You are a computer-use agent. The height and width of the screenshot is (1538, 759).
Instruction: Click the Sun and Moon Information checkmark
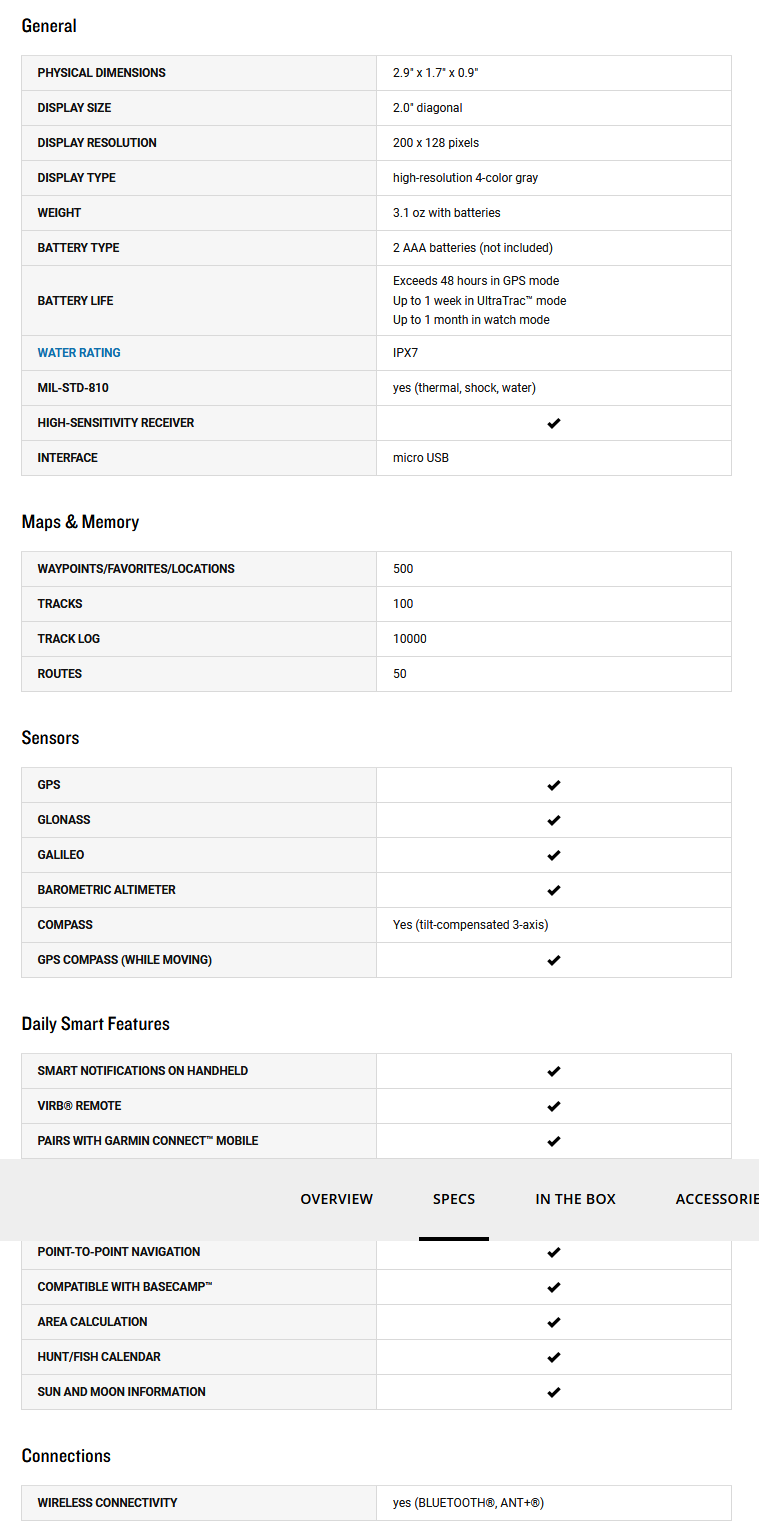[554, 1392]
